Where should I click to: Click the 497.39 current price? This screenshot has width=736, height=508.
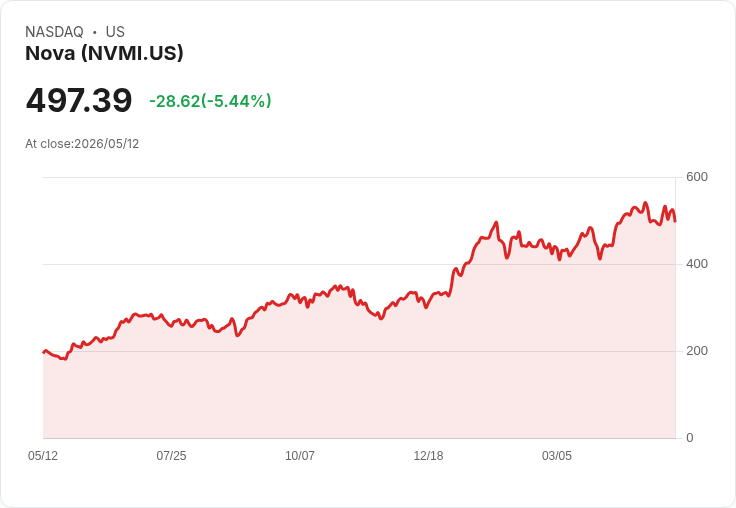click(x=79, y=100)
